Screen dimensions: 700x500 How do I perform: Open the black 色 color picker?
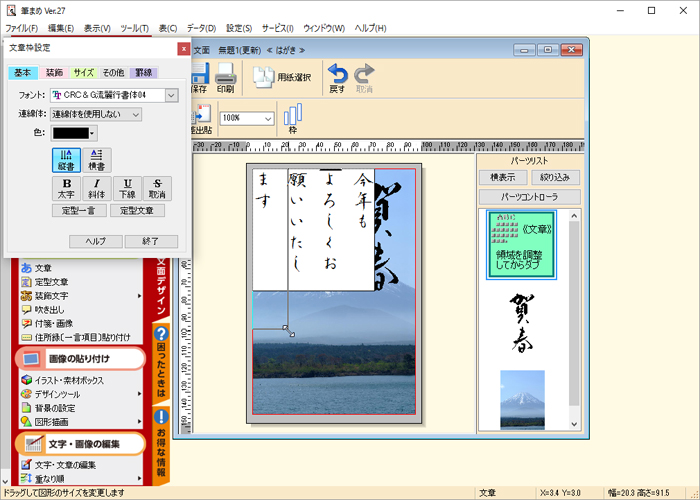point(75,133)
